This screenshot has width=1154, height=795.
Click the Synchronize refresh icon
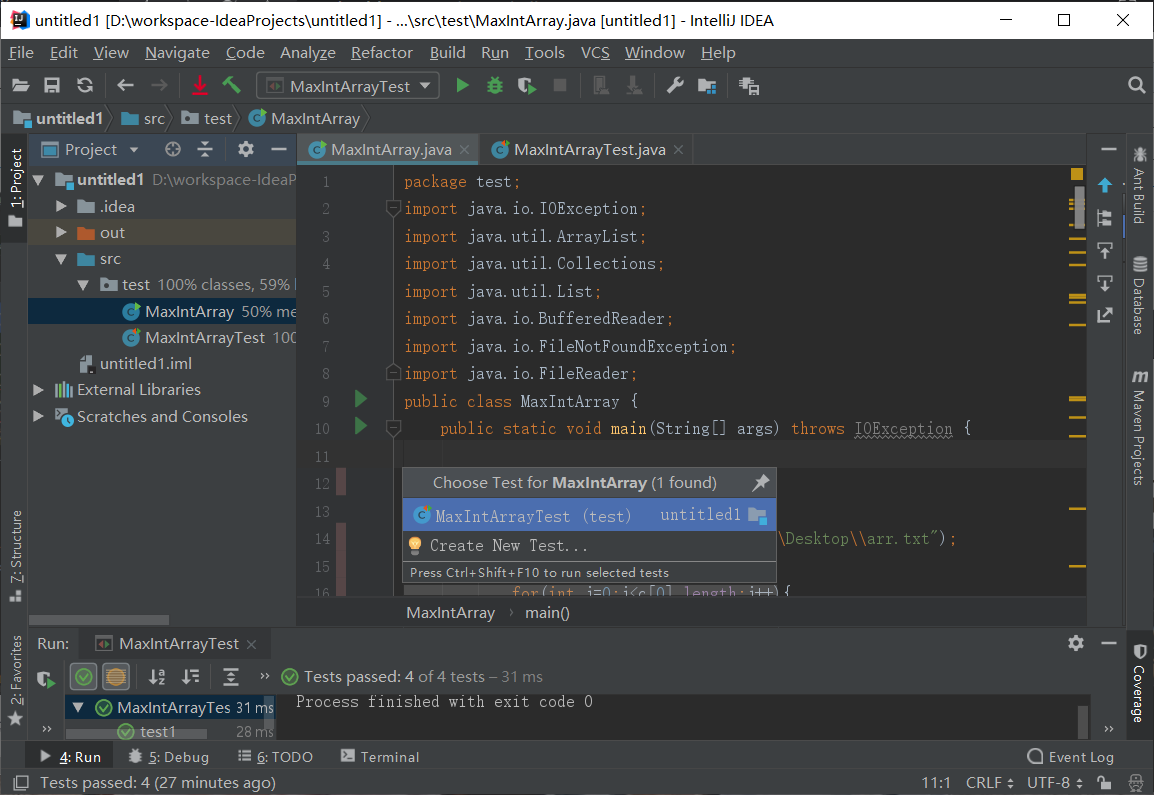pos(85,86)
